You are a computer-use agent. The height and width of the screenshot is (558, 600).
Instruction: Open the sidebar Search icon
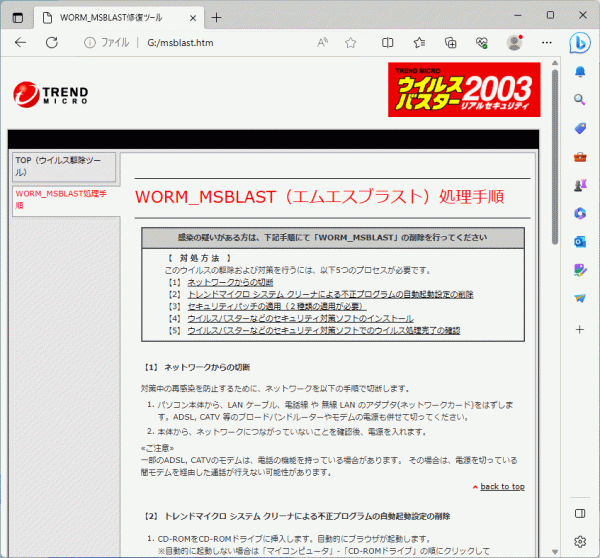[x=580, y=100]
